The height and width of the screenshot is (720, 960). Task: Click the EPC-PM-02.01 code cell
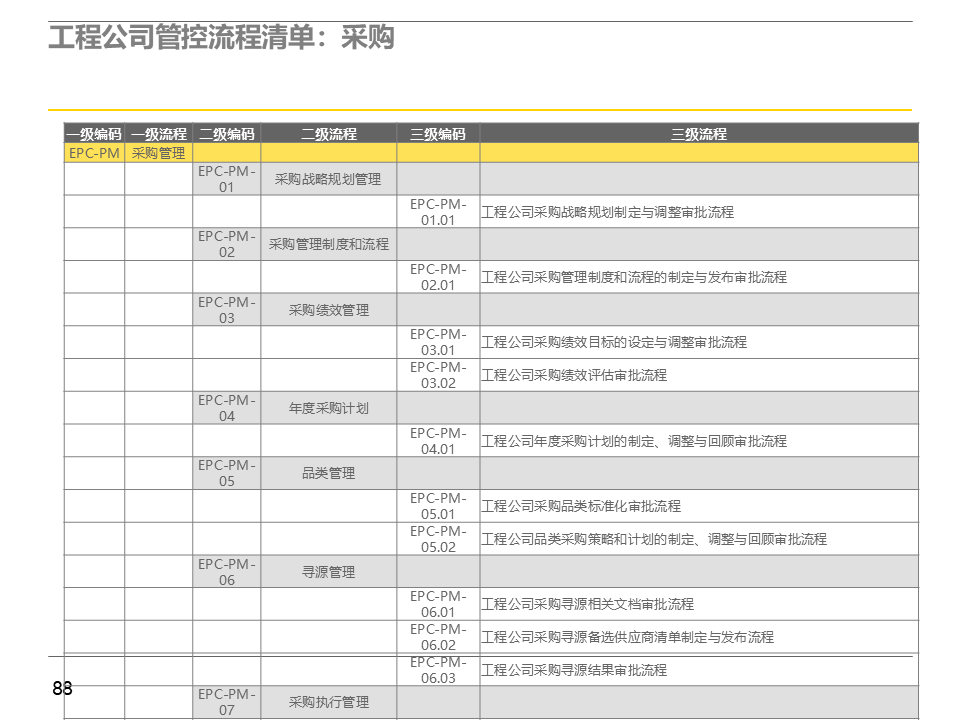coord(438,277)
